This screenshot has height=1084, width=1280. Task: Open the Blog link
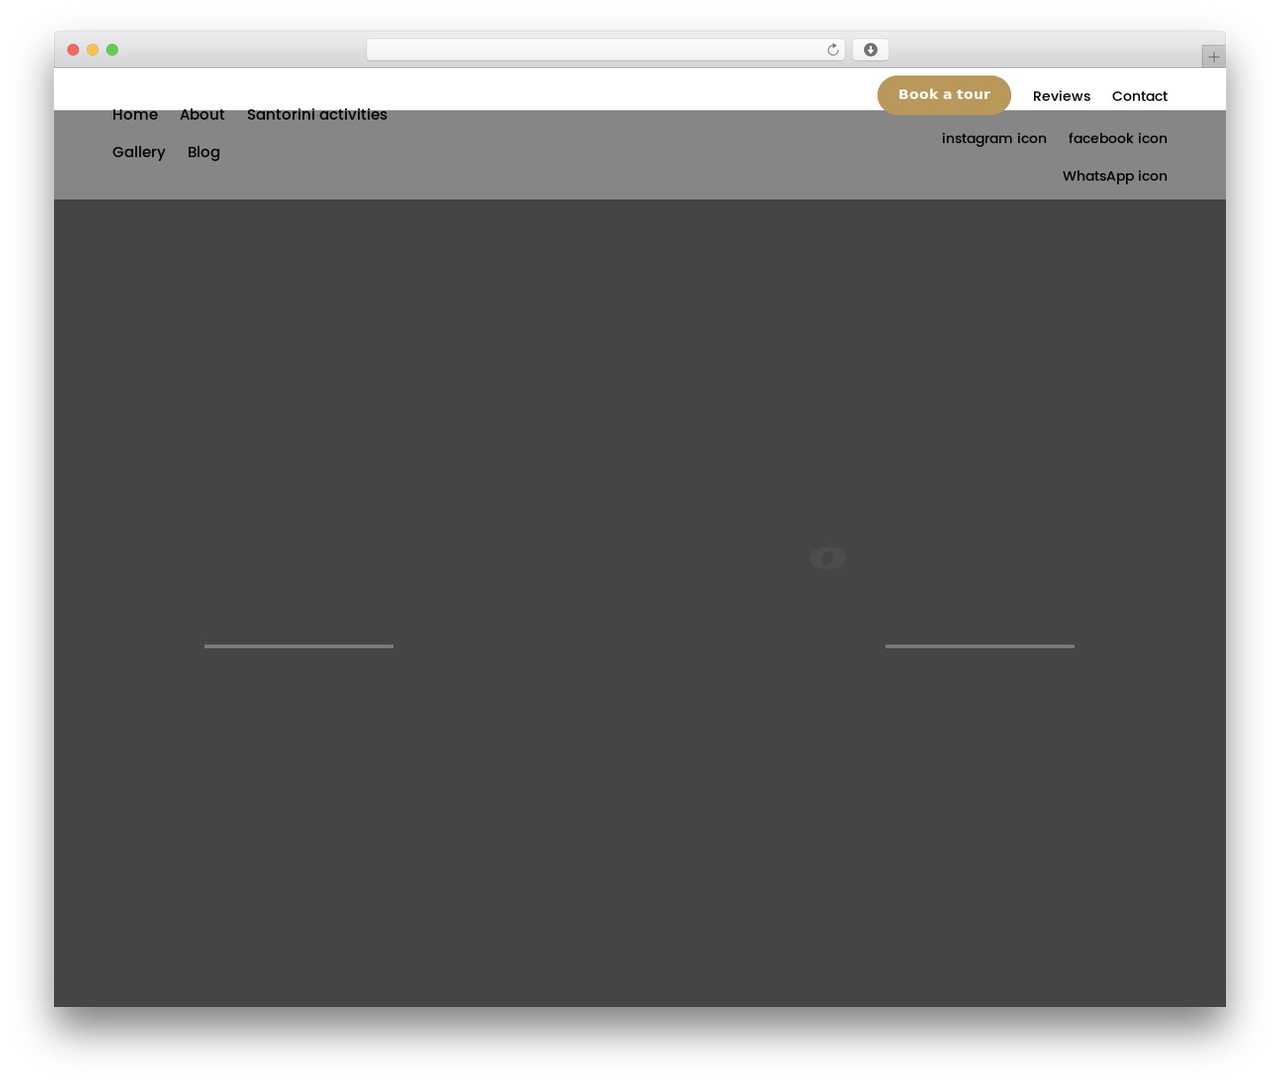203,152
